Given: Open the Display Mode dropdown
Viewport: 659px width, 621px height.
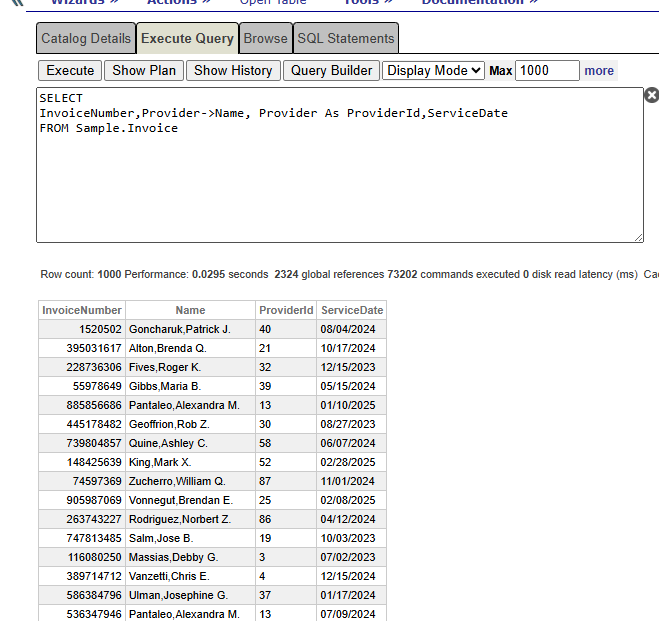Looking at the screenshot, I should [433, 70].
